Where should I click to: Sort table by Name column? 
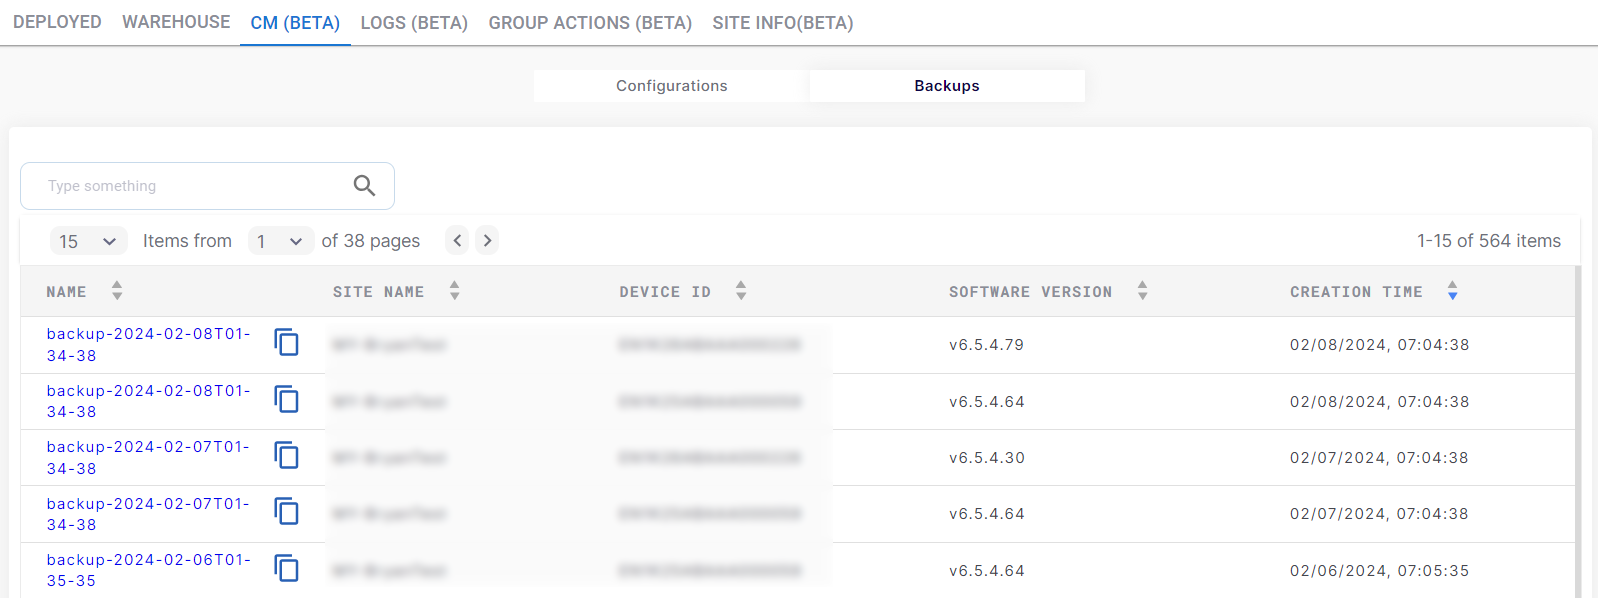pyautogui.click(x=117, y=291)
